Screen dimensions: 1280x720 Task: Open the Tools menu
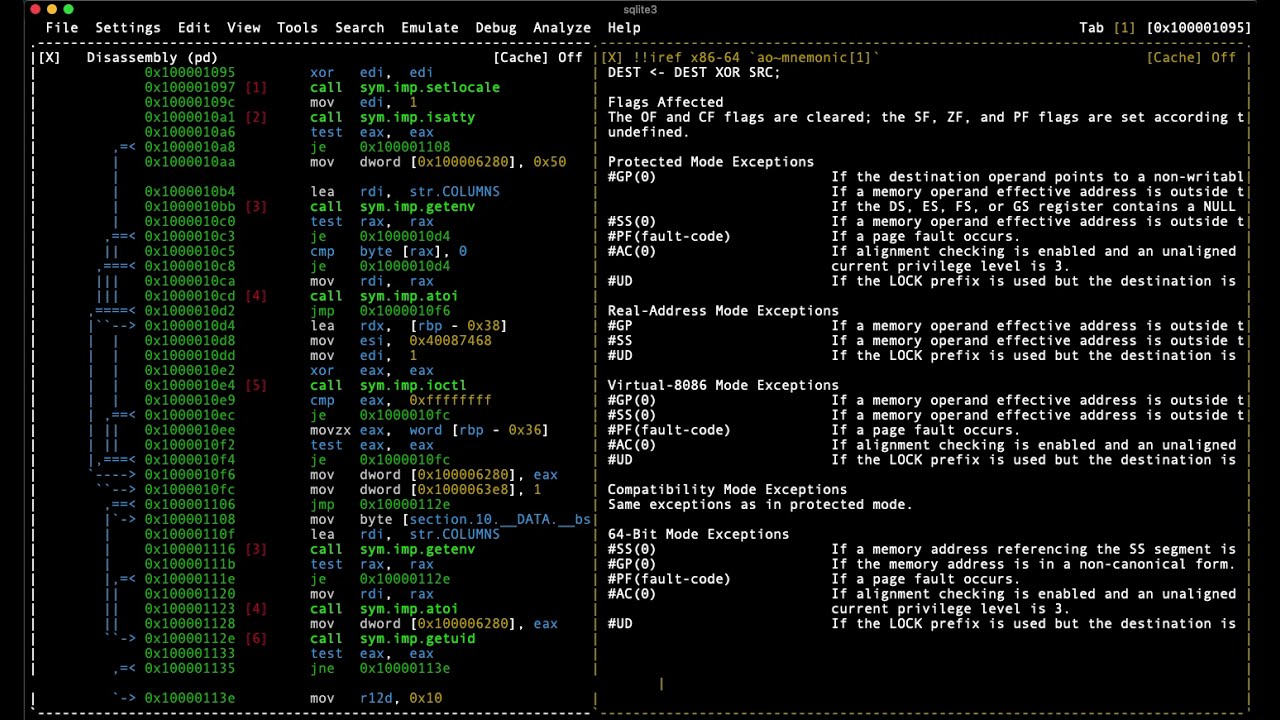(297, 28)
